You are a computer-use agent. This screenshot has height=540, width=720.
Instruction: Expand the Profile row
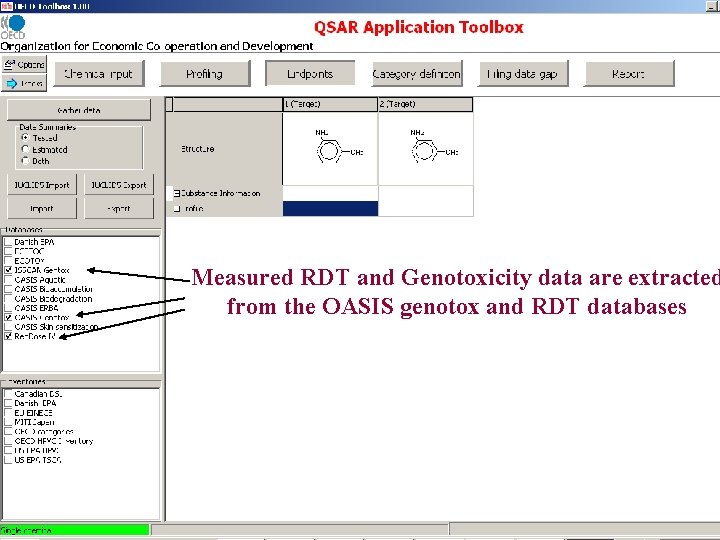[x=177, y=209]
